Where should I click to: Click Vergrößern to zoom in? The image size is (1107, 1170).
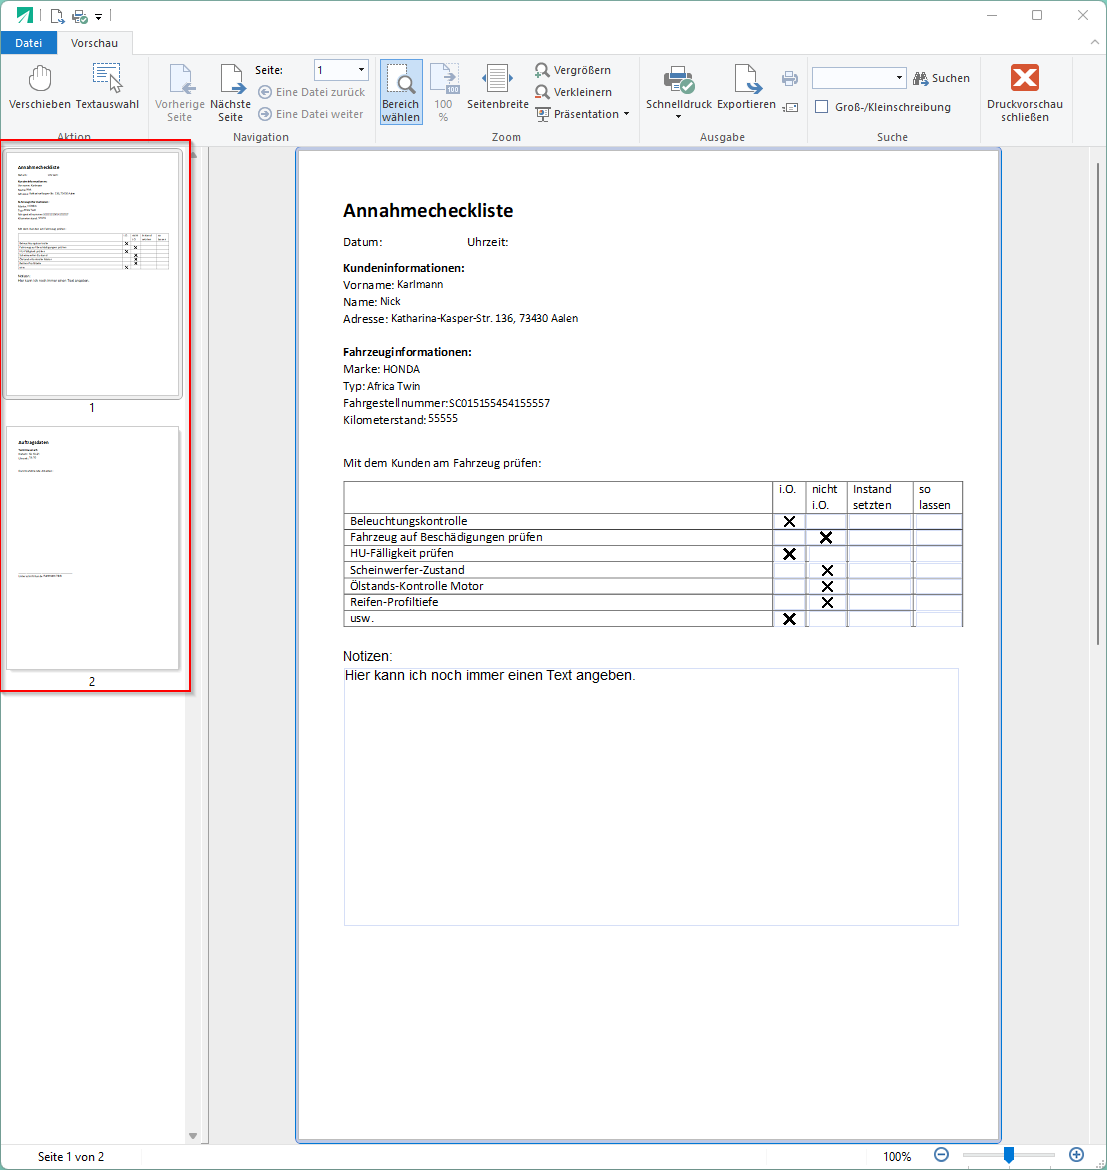(x=573, y=70)
